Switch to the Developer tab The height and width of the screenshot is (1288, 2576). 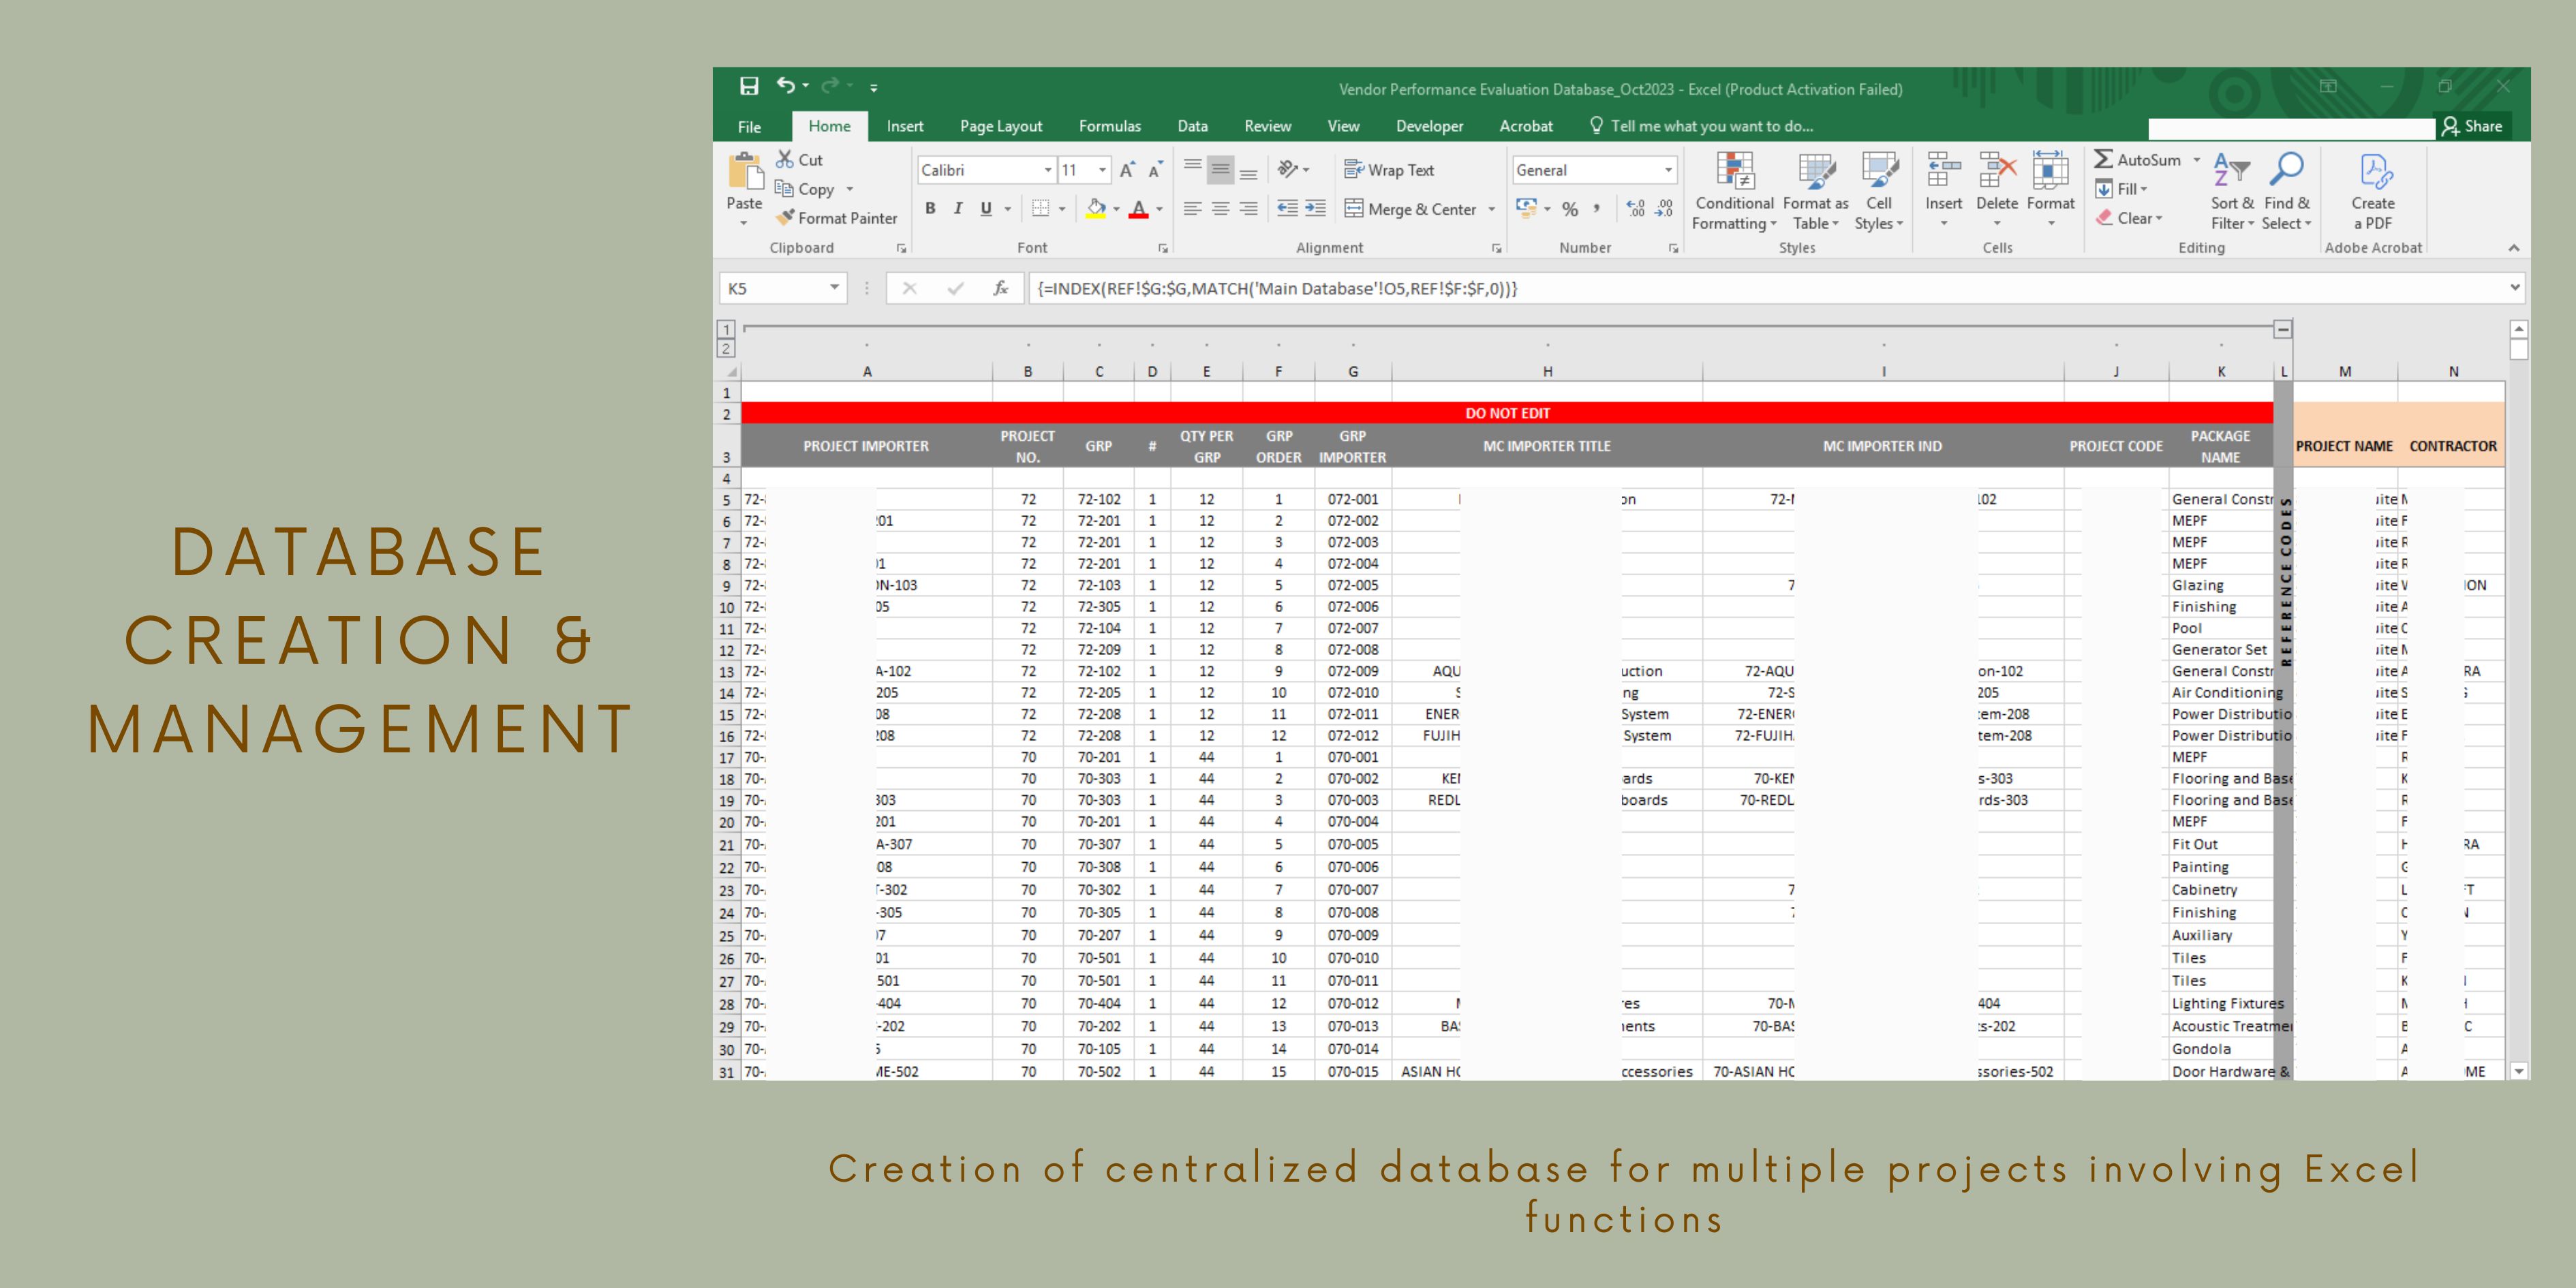click(x=1429, y=126)
